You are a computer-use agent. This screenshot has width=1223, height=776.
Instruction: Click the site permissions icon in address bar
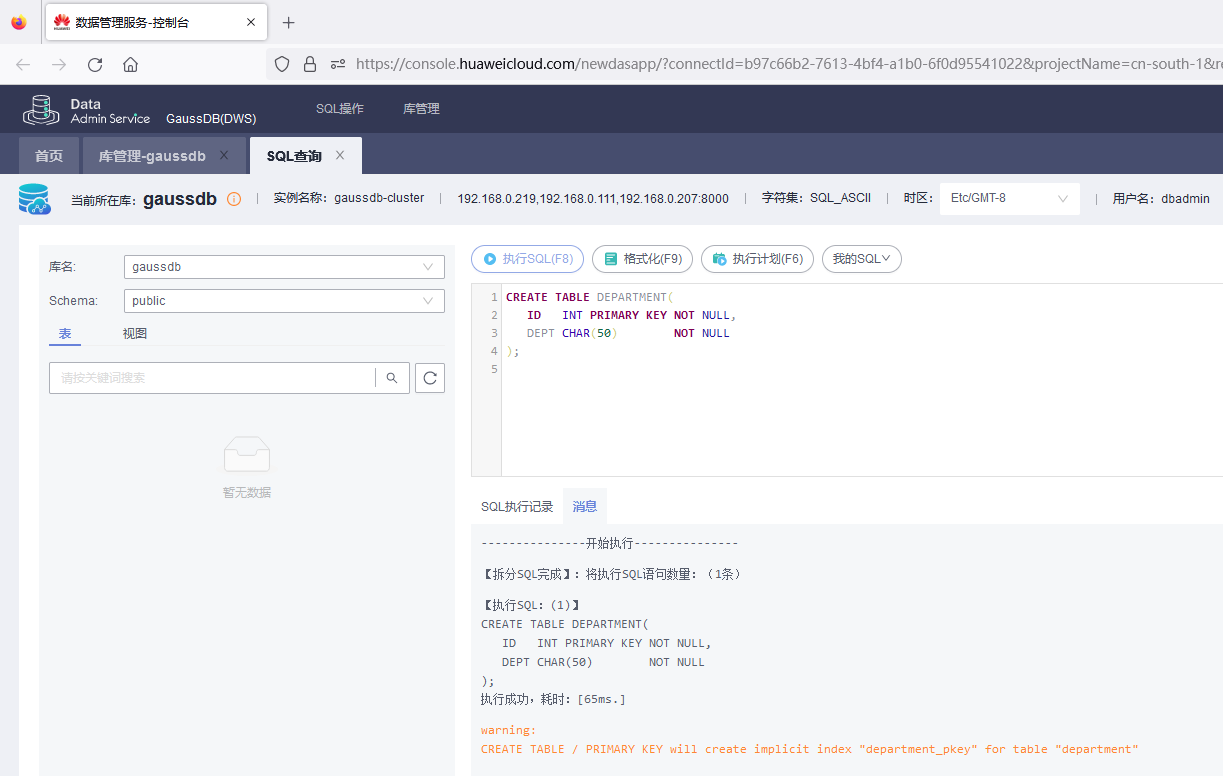(338, 64)
